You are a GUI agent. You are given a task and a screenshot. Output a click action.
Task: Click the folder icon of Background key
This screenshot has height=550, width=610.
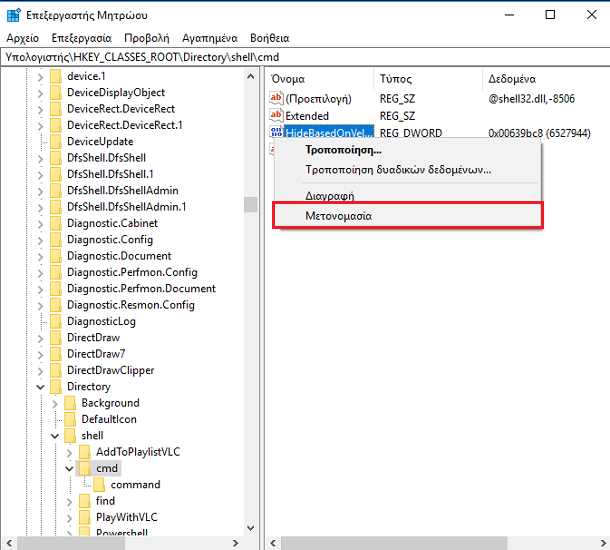[70, 403]
